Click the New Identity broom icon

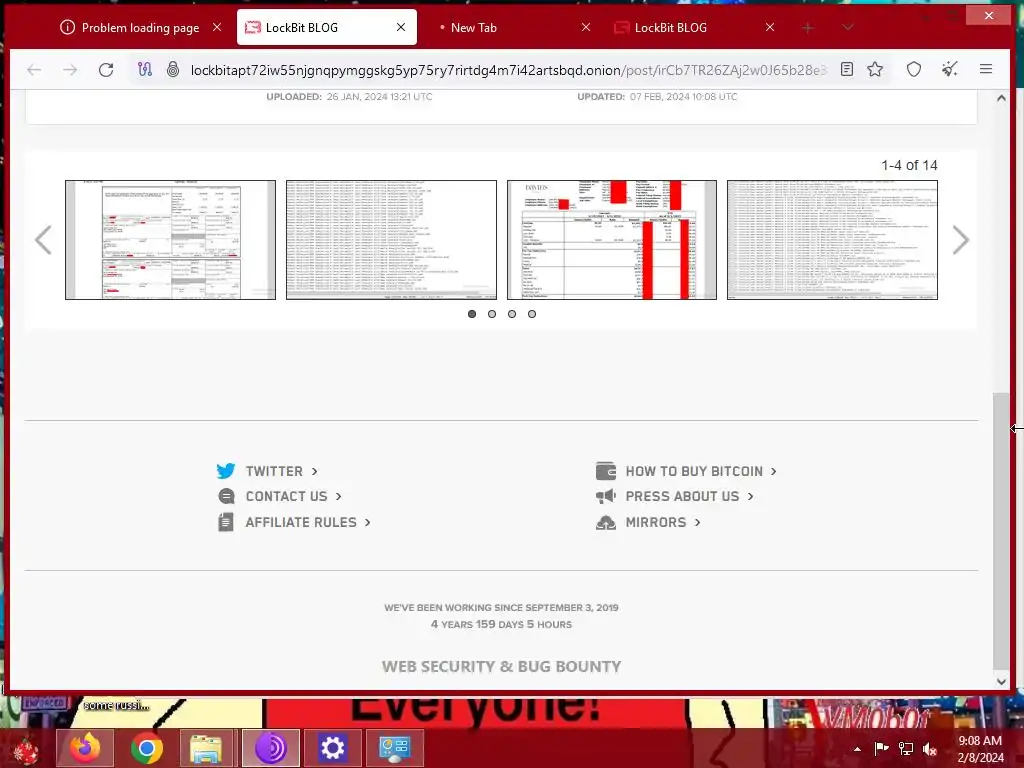pos(950,69)
